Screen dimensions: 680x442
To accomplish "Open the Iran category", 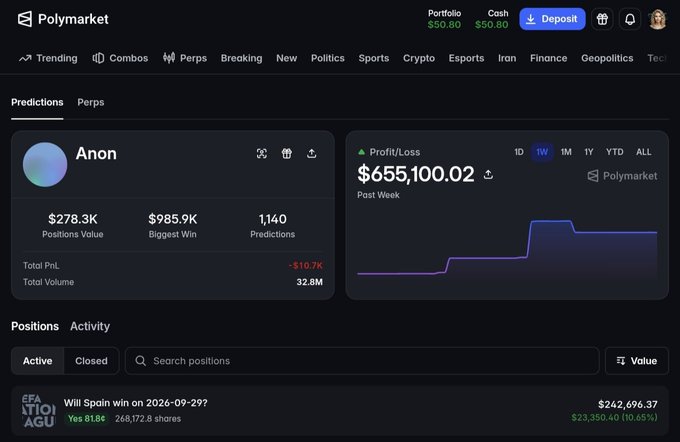I will pyautogui.click(x=507, y=58).
